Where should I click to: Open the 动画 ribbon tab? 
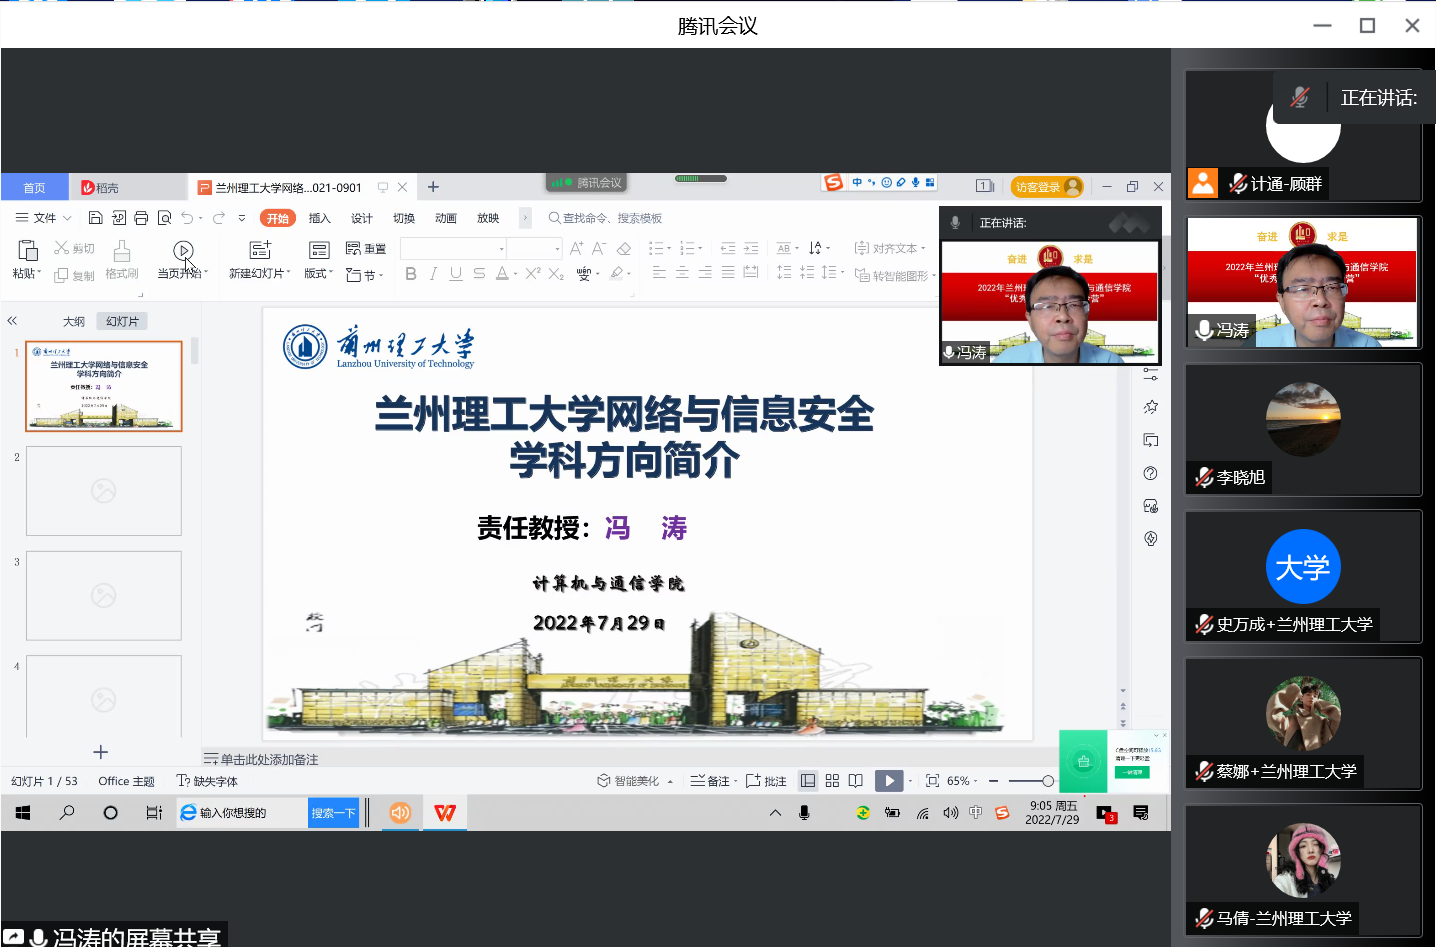click(446, 218)
